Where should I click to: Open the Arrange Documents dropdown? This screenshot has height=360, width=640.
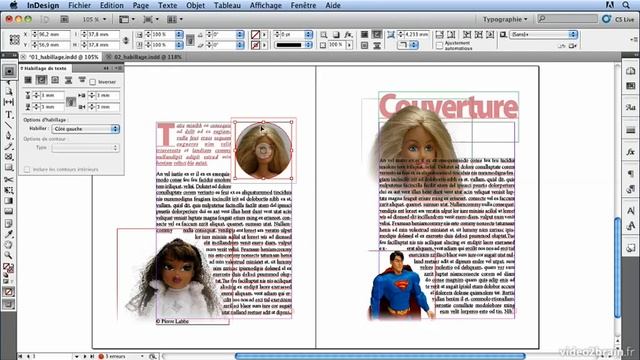coord(175,19)
